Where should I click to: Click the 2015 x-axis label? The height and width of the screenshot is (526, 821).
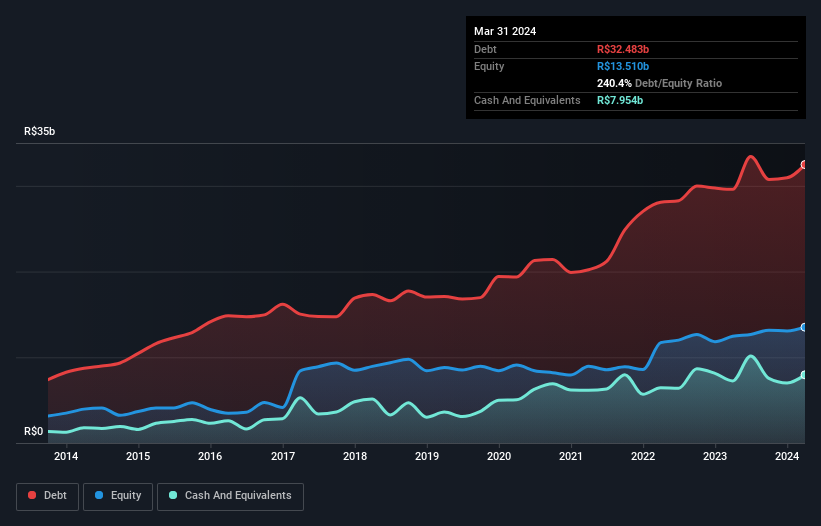(x=138, y=456)
